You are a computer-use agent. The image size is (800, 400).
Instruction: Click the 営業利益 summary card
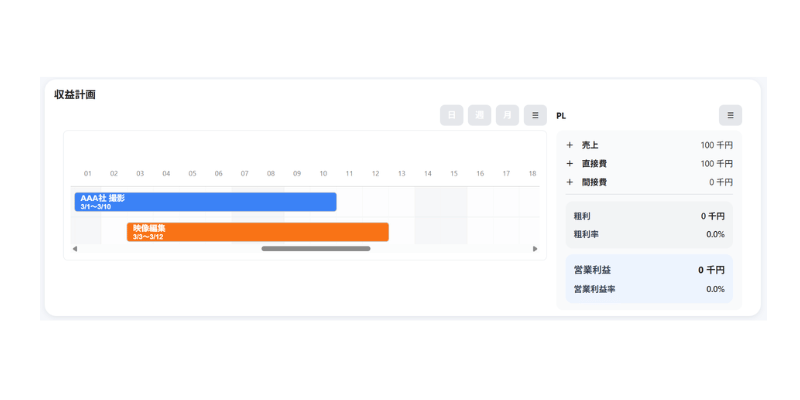(649, 279)
